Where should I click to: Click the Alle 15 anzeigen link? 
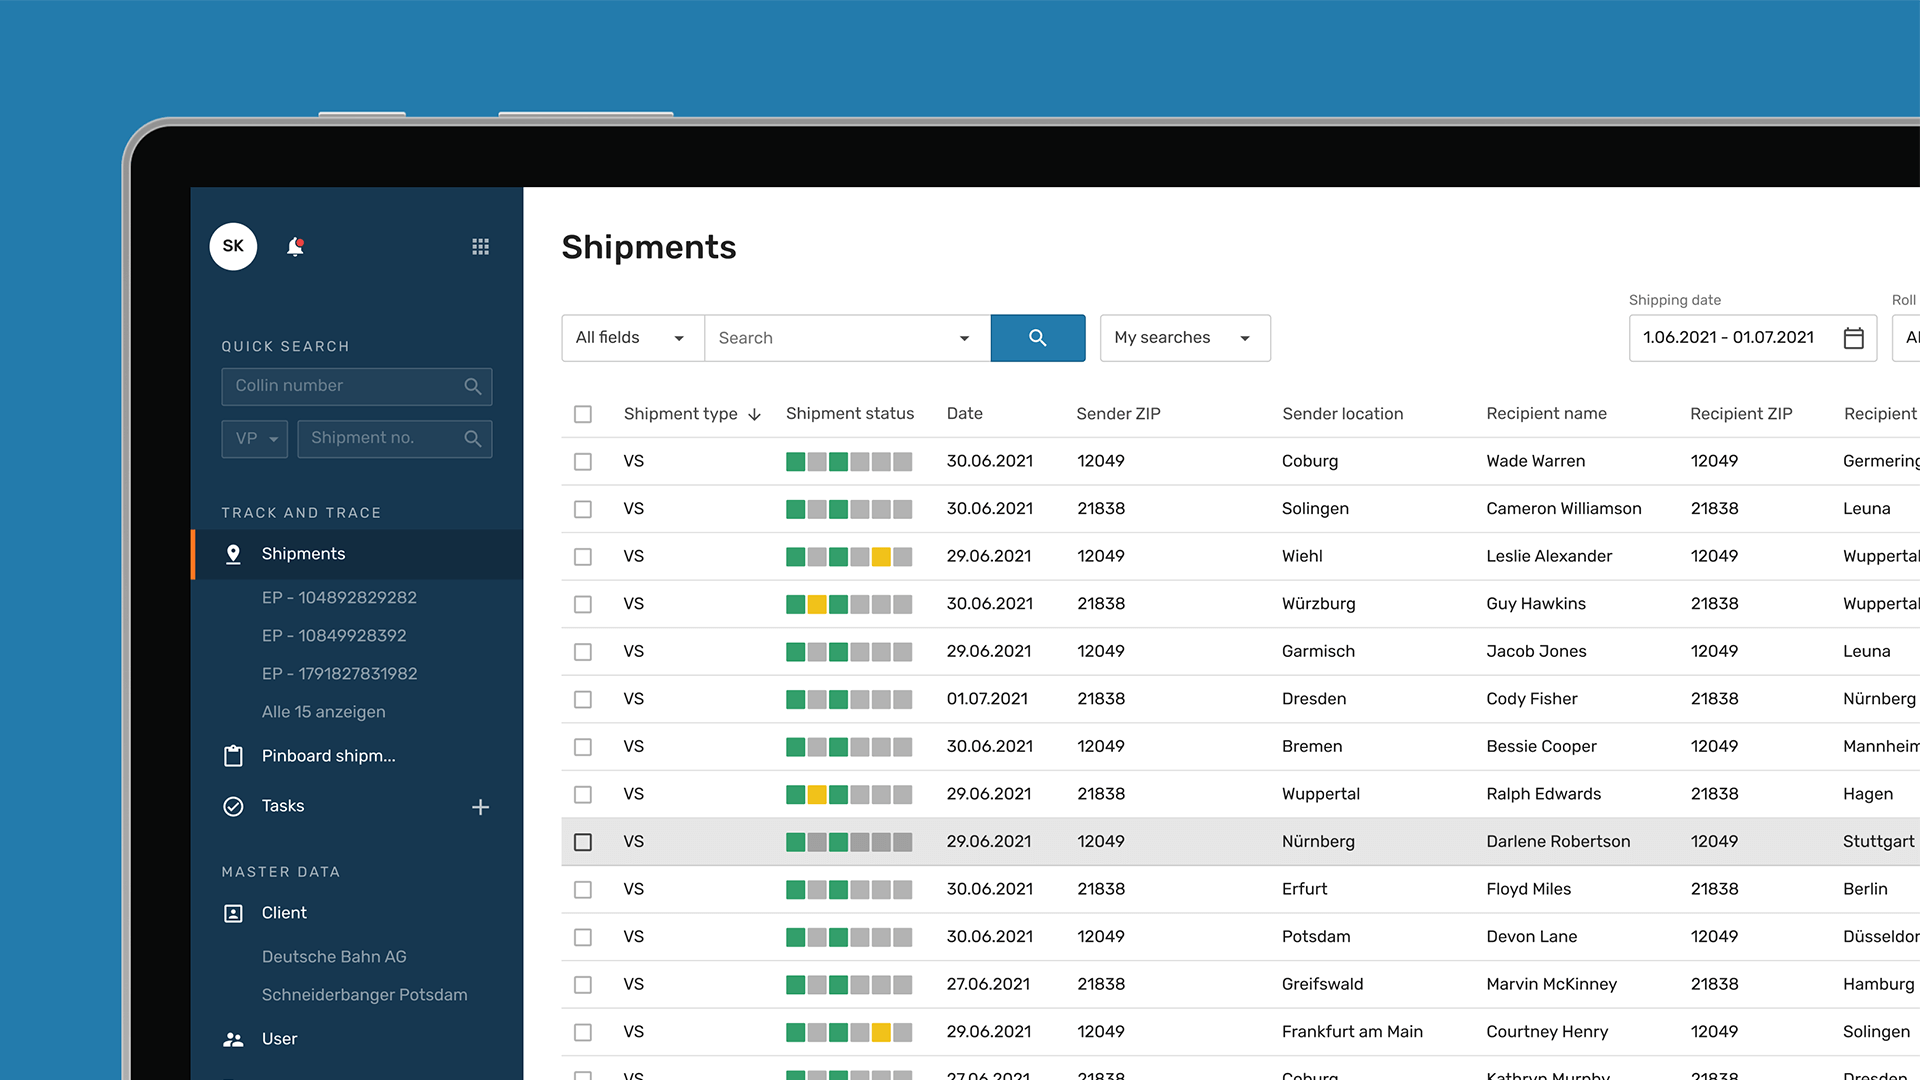pos(323,712)
